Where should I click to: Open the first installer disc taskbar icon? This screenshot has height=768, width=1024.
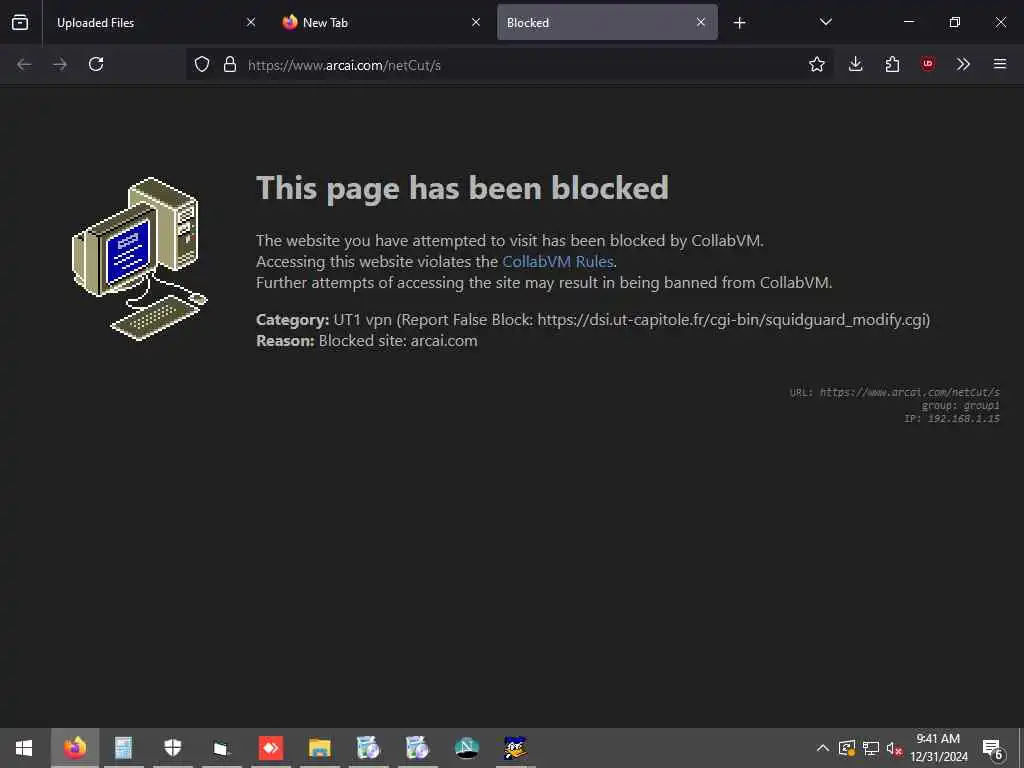point(368,748)
